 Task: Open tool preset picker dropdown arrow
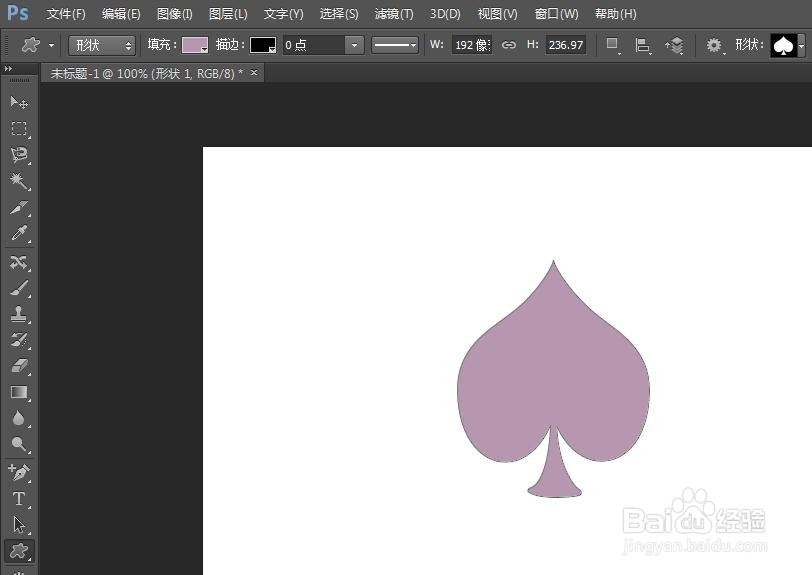[x=51, y=45]
